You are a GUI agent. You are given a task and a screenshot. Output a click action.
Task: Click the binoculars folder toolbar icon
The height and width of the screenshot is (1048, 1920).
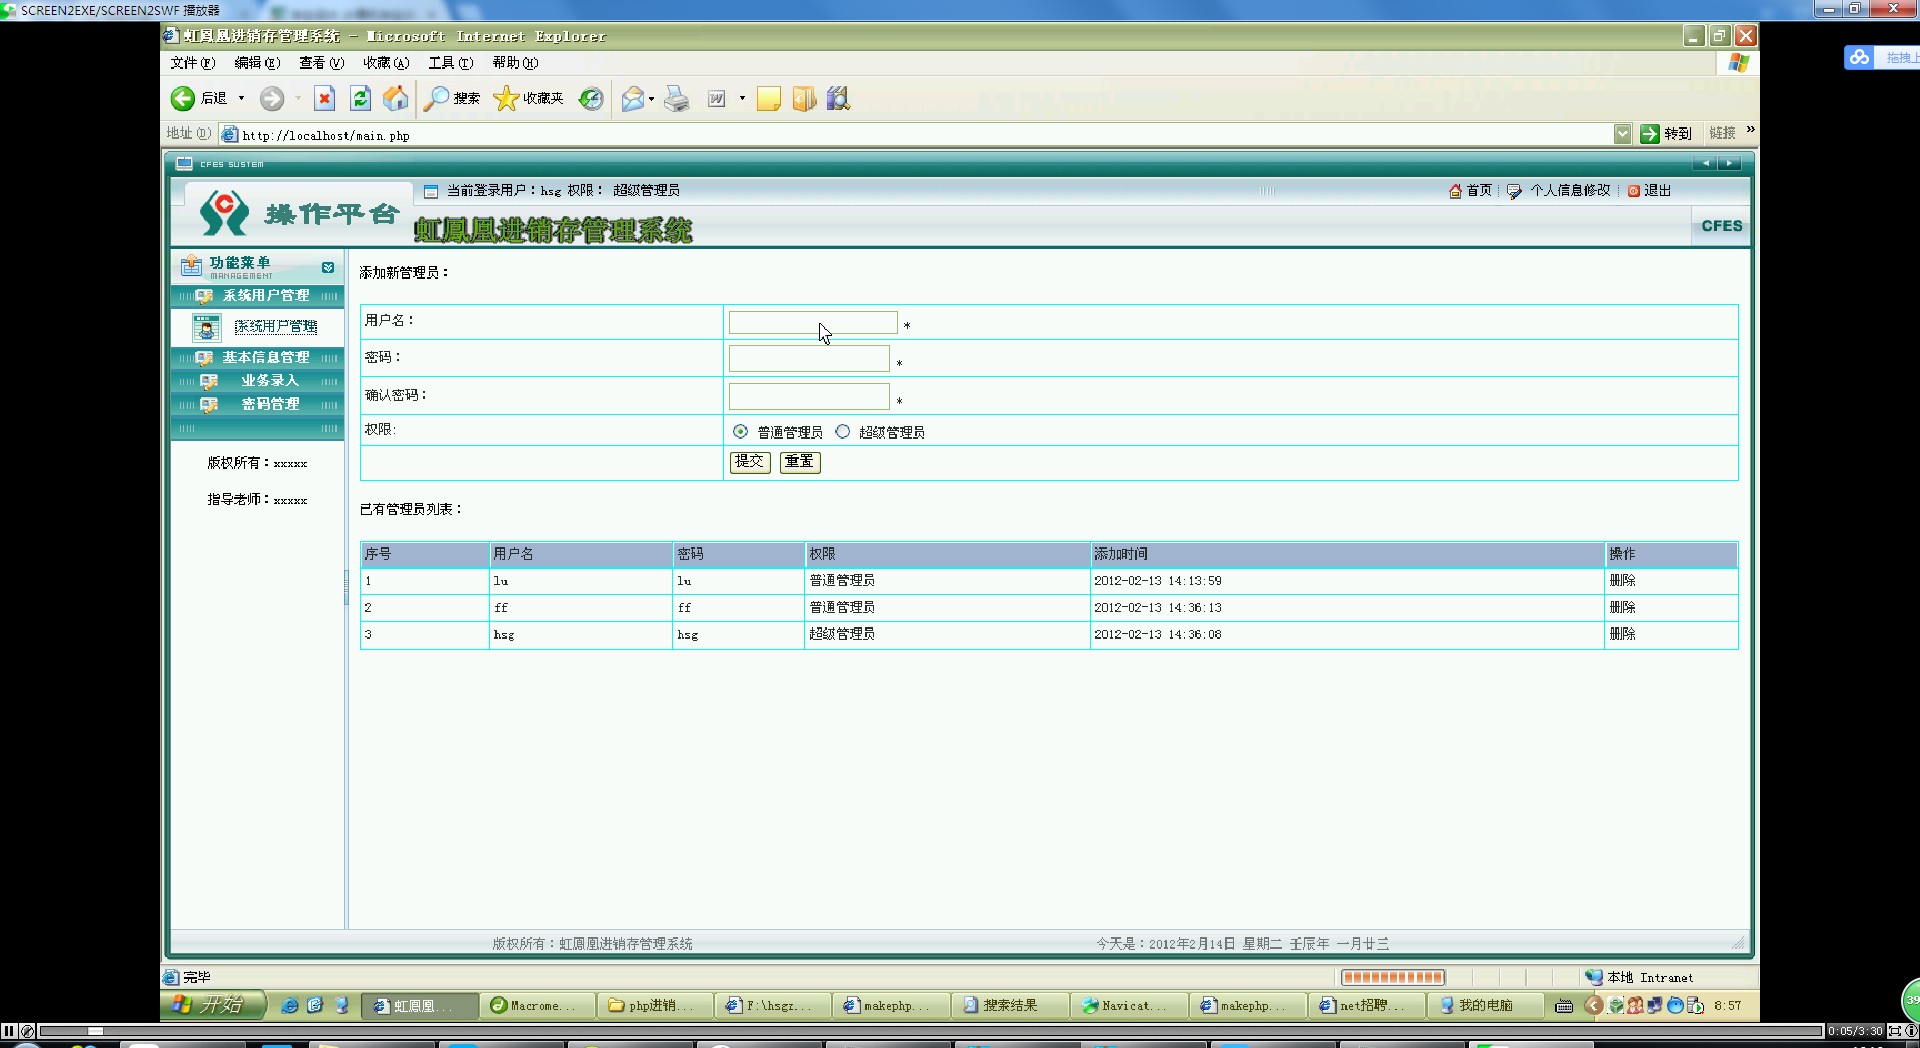pos(838,98)
